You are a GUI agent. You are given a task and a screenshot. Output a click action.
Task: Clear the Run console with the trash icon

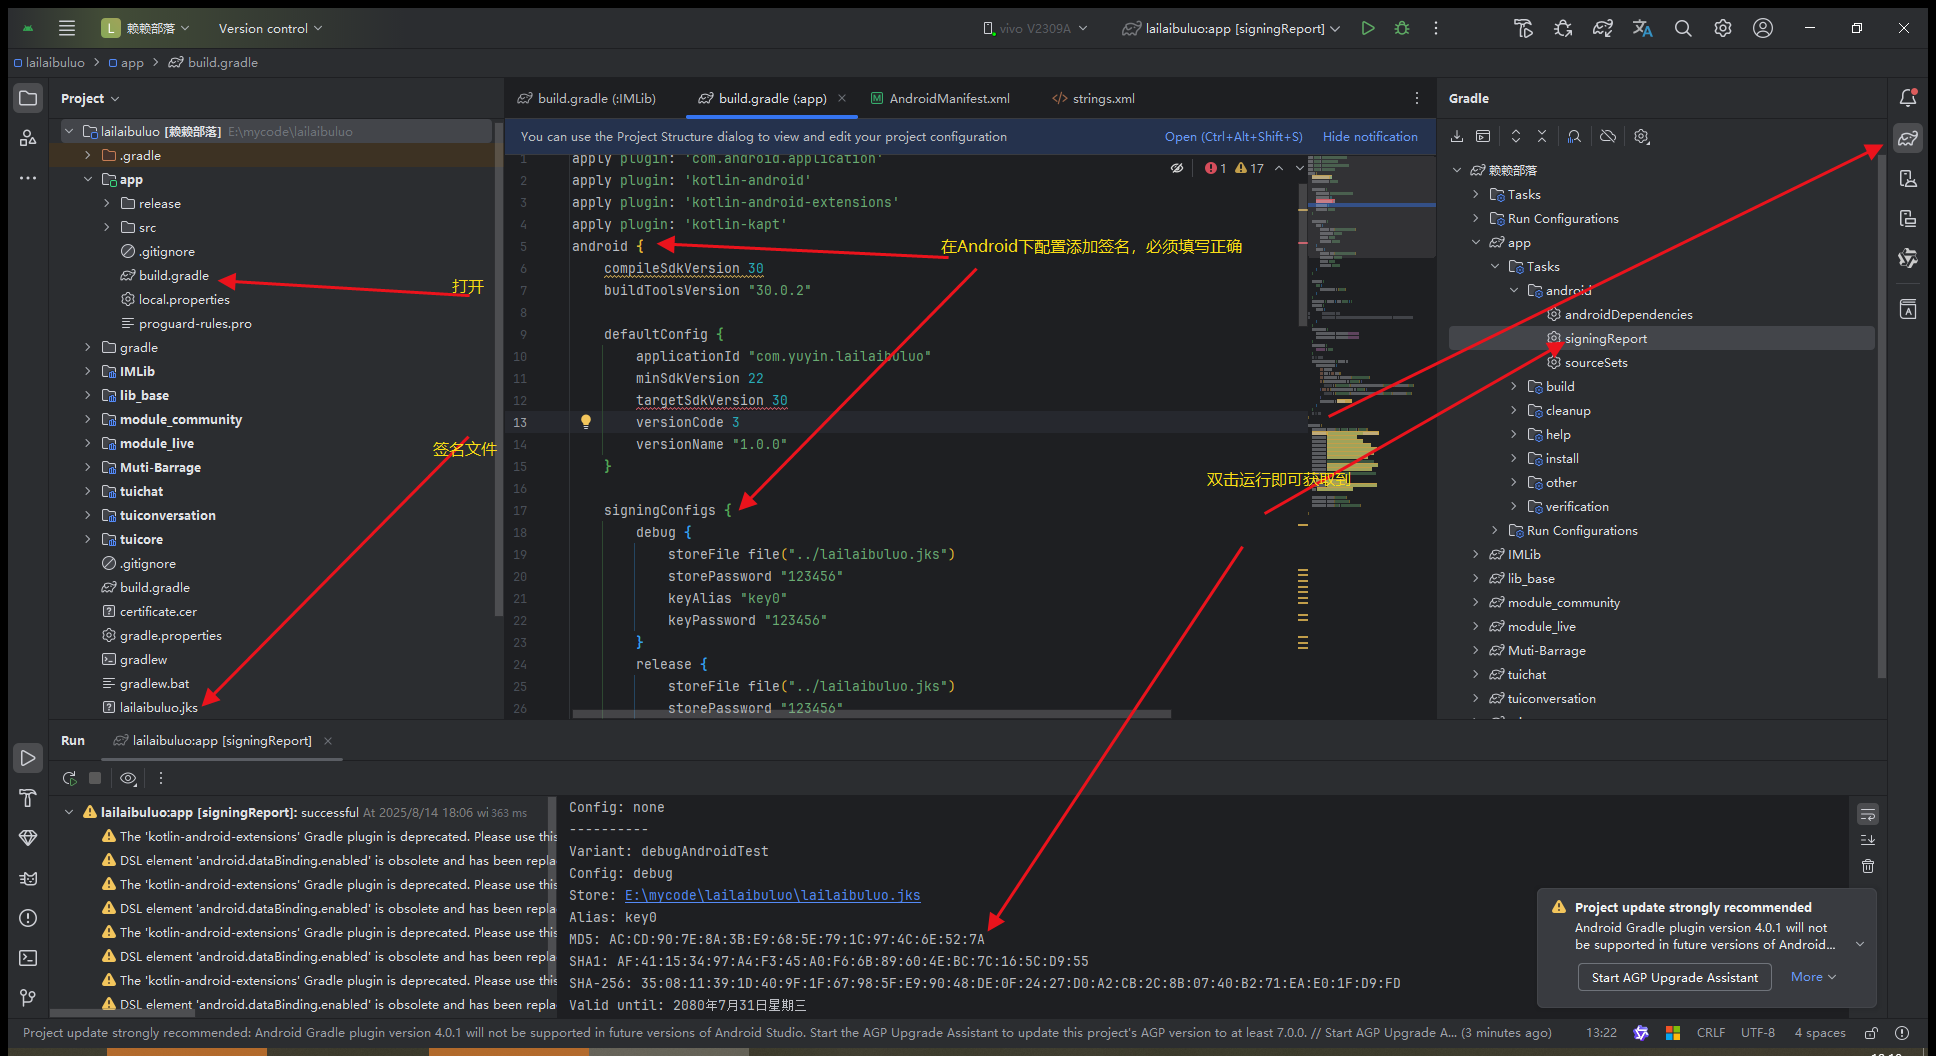point(1868,866)
